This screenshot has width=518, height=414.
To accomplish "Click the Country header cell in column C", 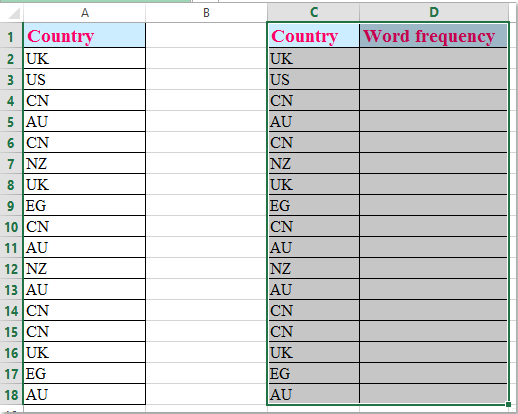I will pos(314,36).
